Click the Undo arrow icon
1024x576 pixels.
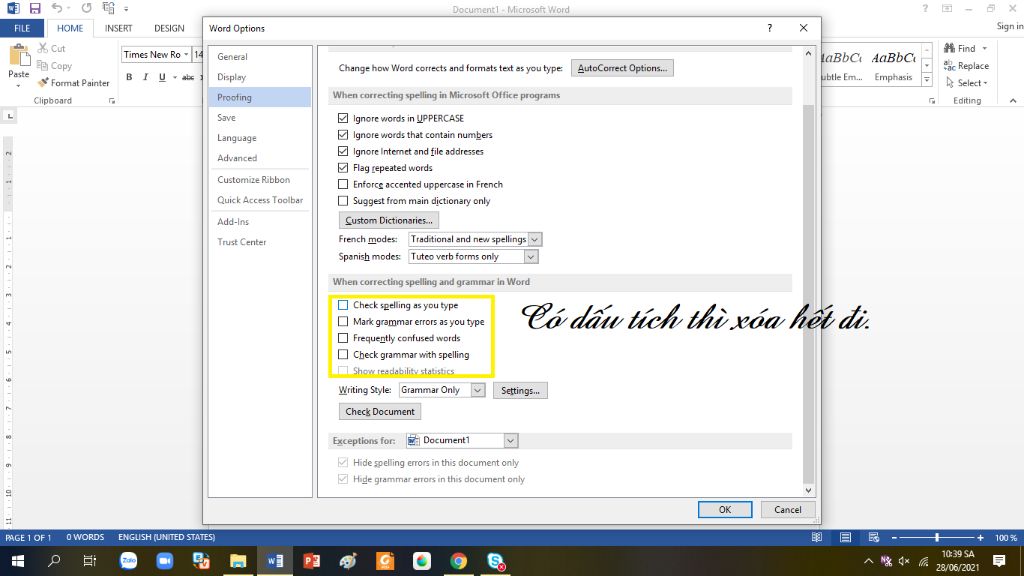pos(57,8)
